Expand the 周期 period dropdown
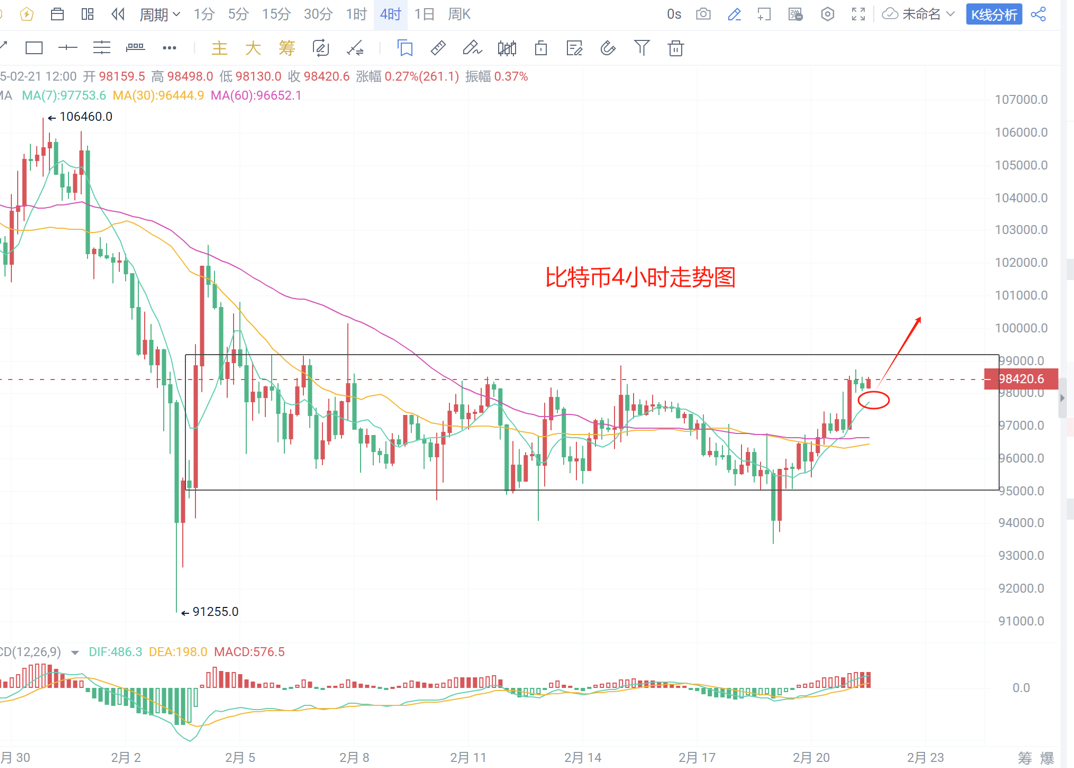1074x768 pixels. tap(160, 14)
